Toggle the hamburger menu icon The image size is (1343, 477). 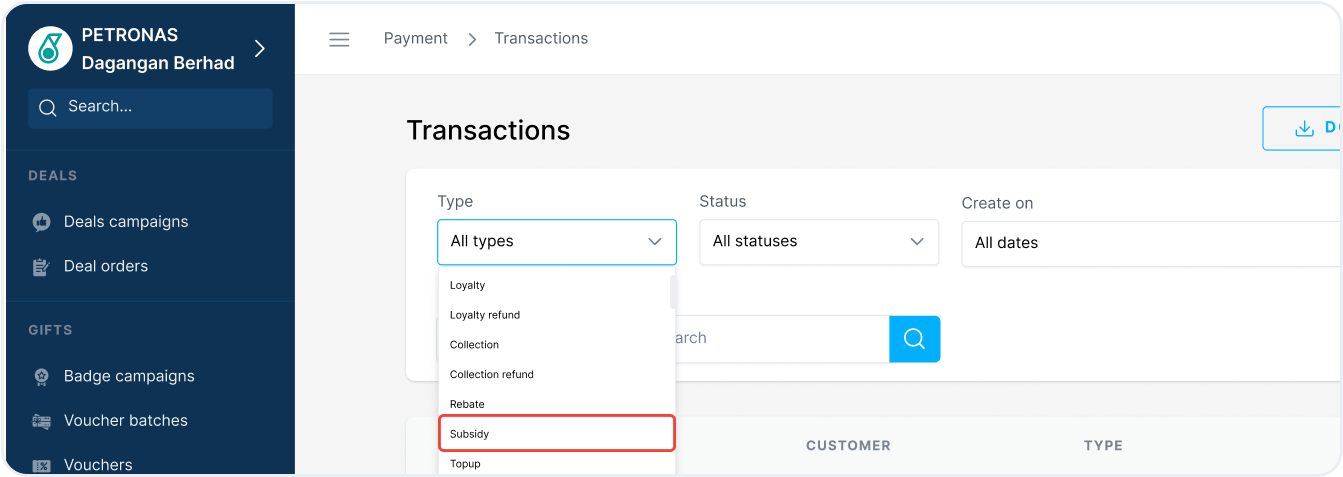(339, 39)
